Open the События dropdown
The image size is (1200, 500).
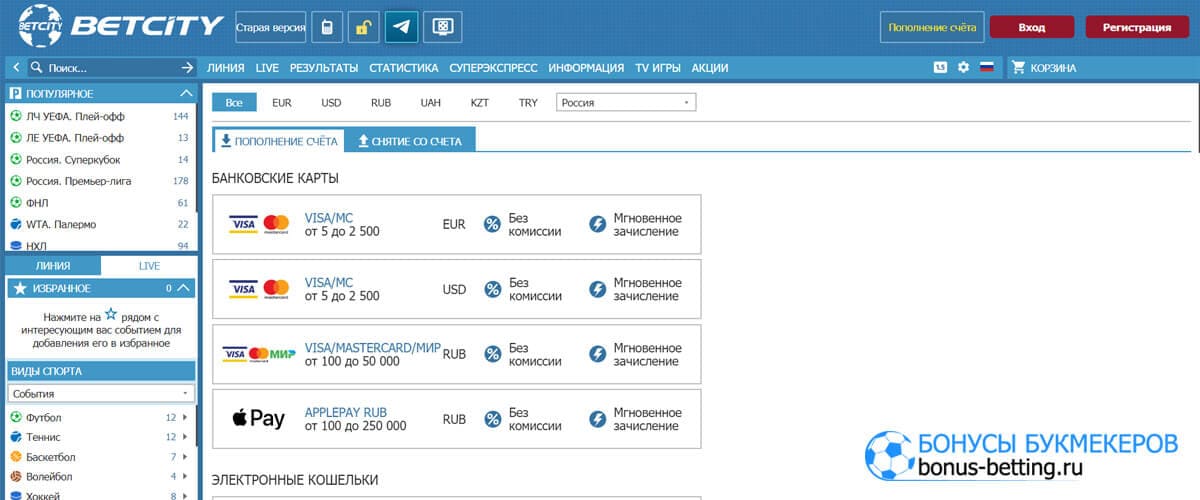tap(101, 393)
